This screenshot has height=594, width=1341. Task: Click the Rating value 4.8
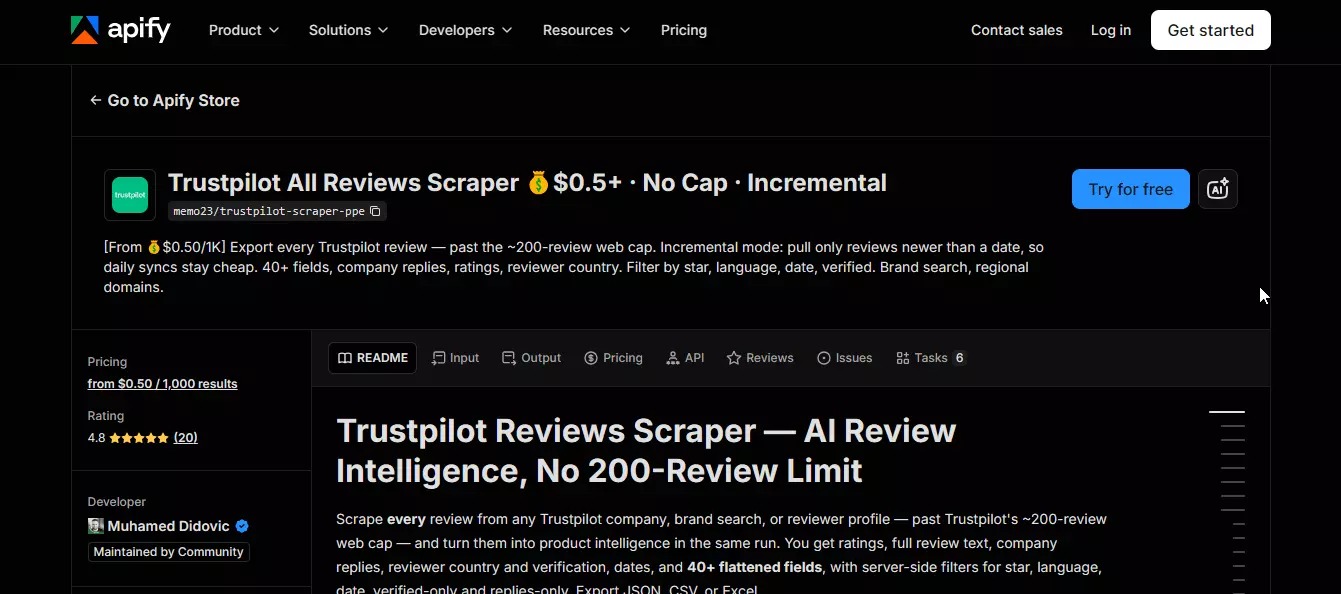point(96,438)
